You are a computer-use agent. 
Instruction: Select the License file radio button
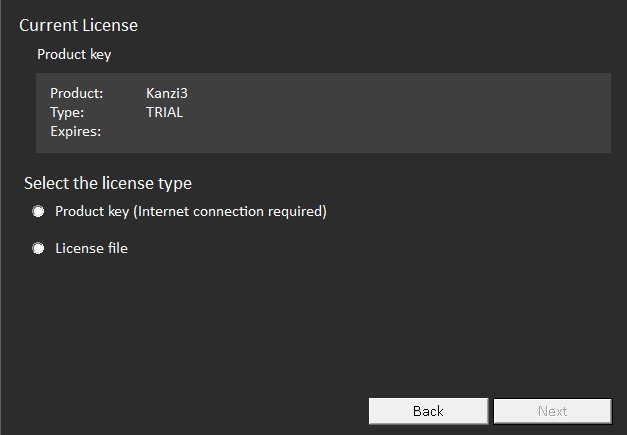(38, 249)
